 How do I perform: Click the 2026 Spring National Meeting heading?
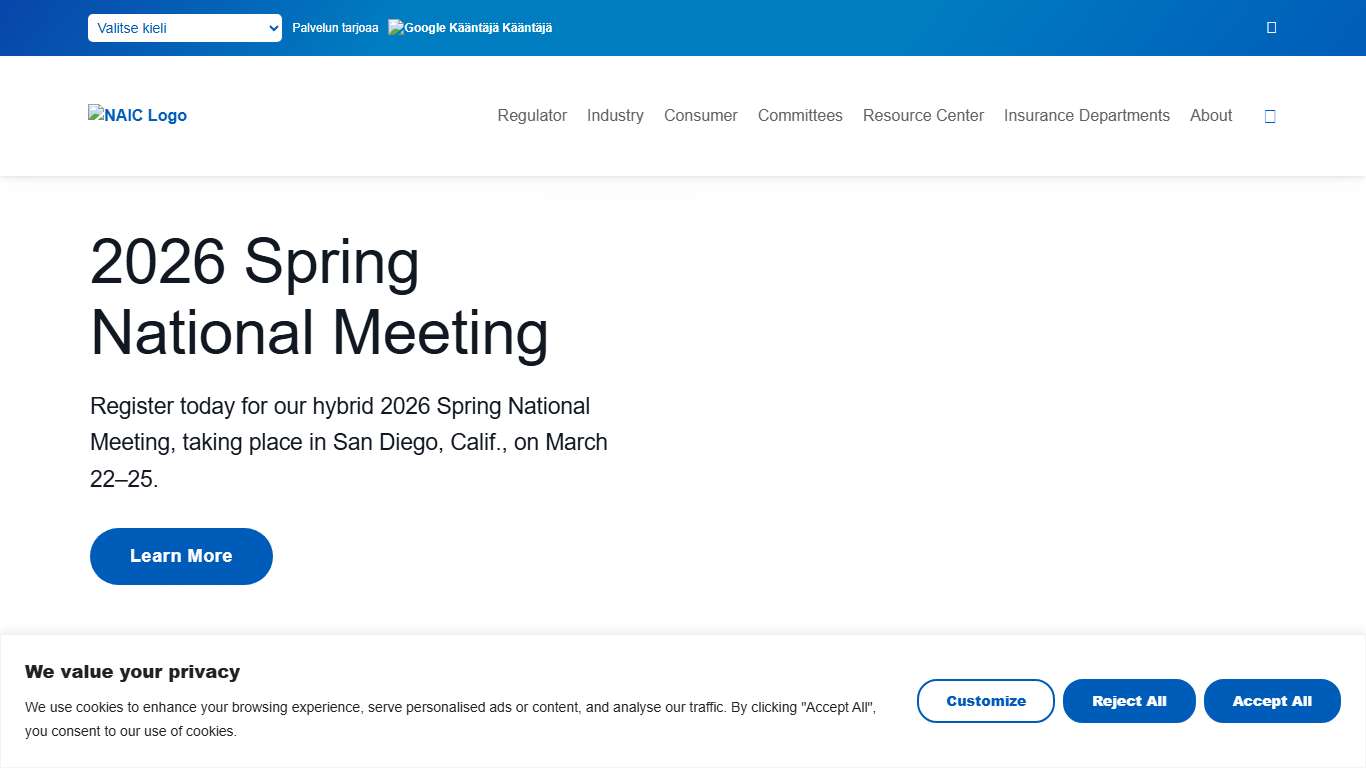[x=319, y=297]
